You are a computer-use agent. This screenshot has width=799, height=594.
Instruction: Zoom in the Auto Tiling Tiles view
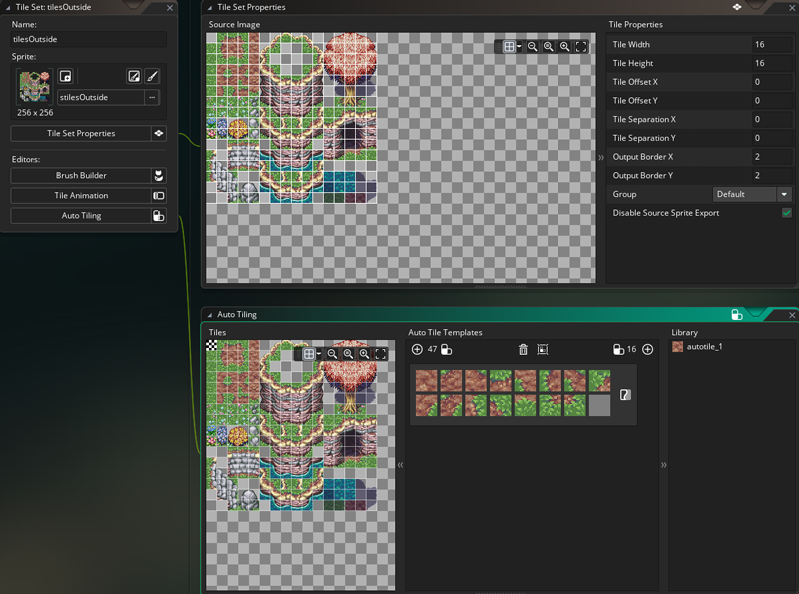(364, 354)
